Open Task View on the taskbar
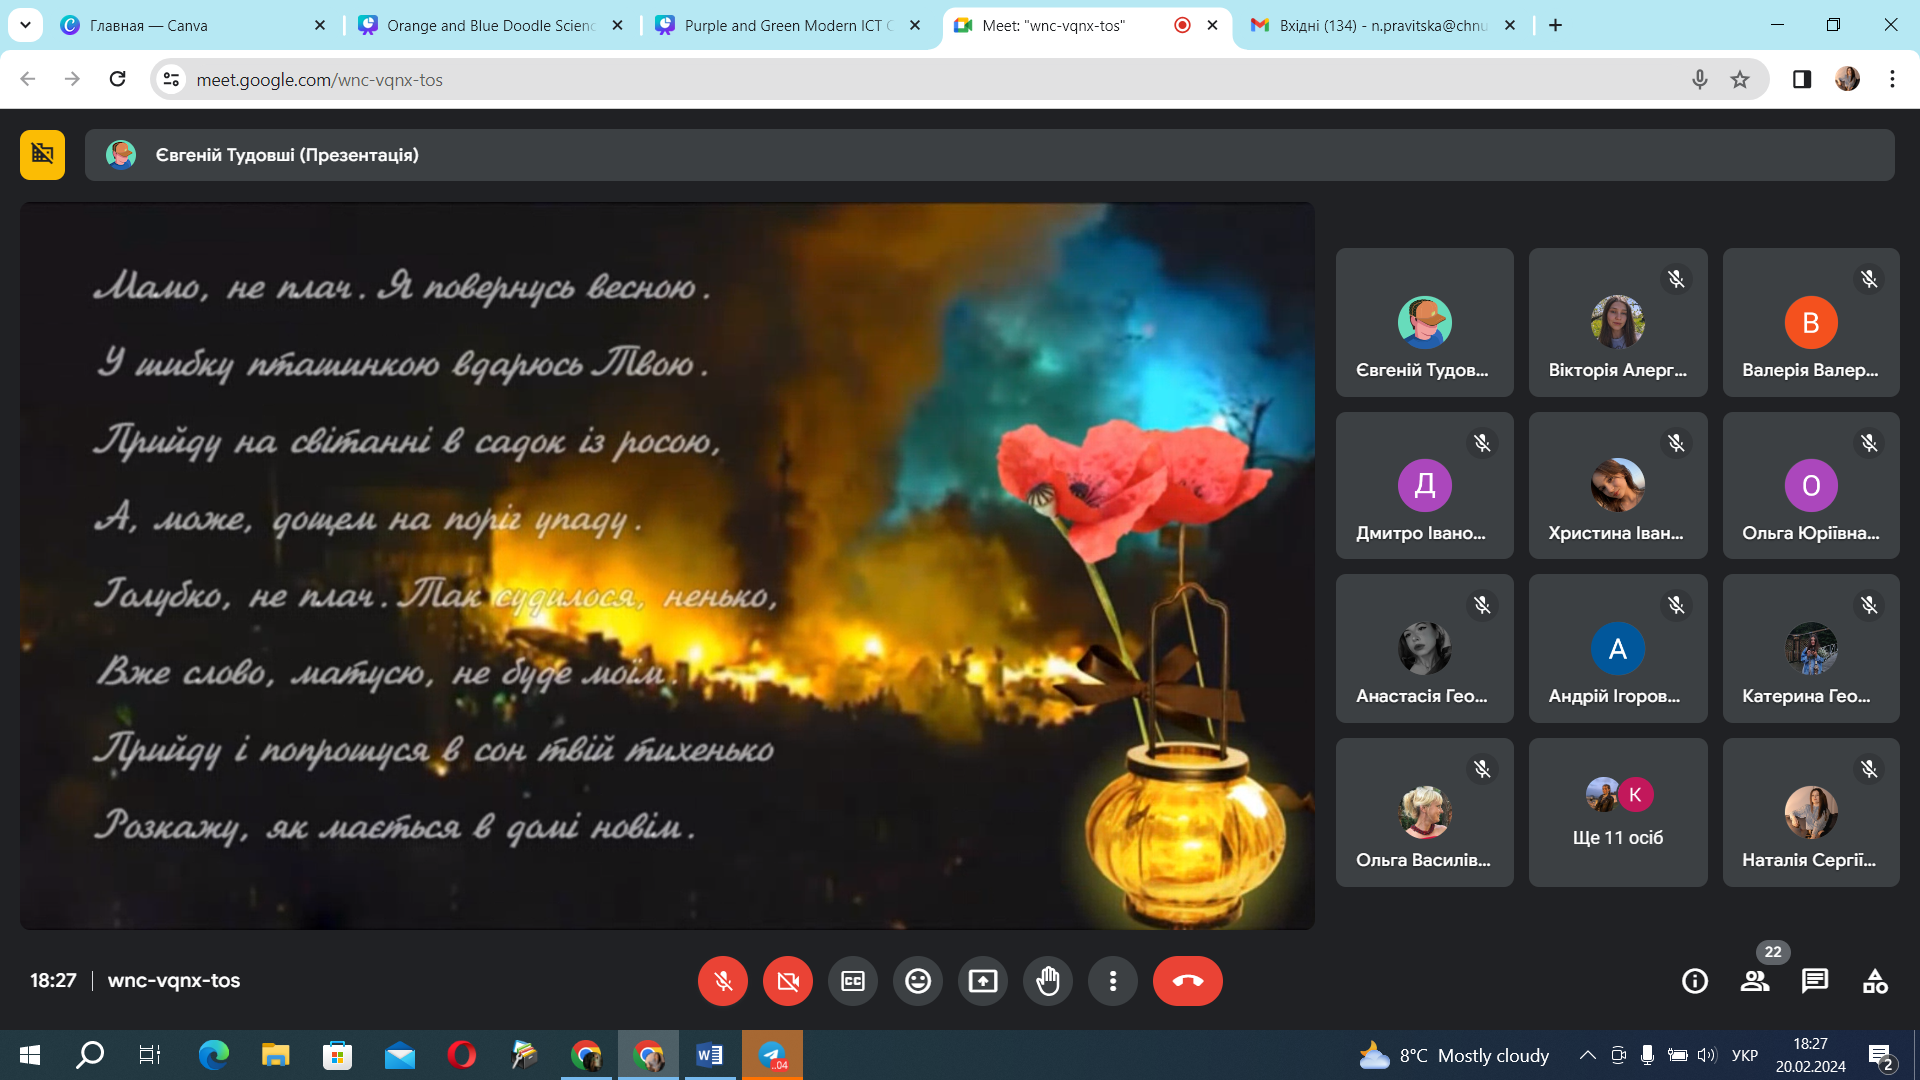This screenshot has width=1920, height=1080. point(149,1055)
